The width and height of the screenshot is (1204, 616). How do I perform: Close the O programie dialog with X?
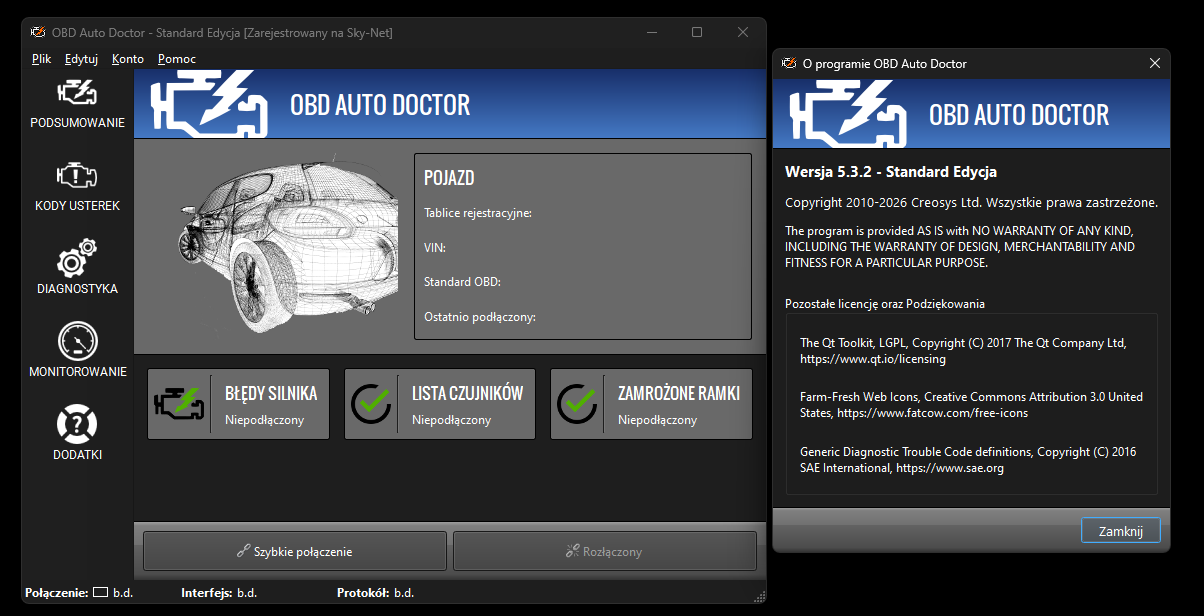pyautogui.click(x=1155, y=63)
